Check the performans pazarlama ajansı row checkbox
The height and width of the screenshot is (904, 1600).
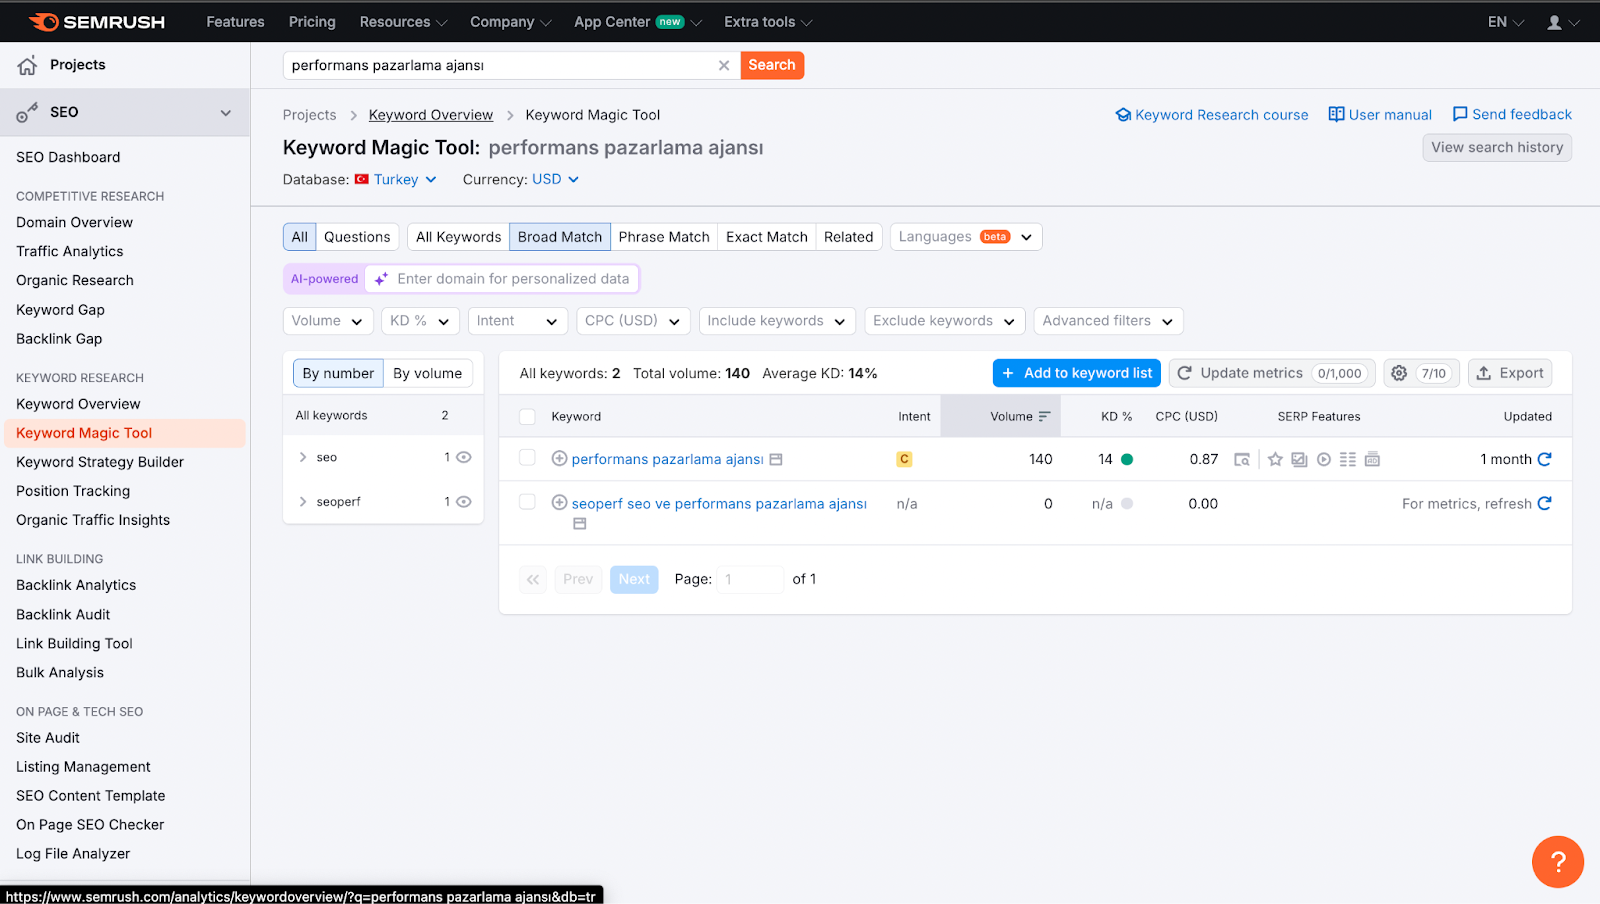click(x=527, y=458)
